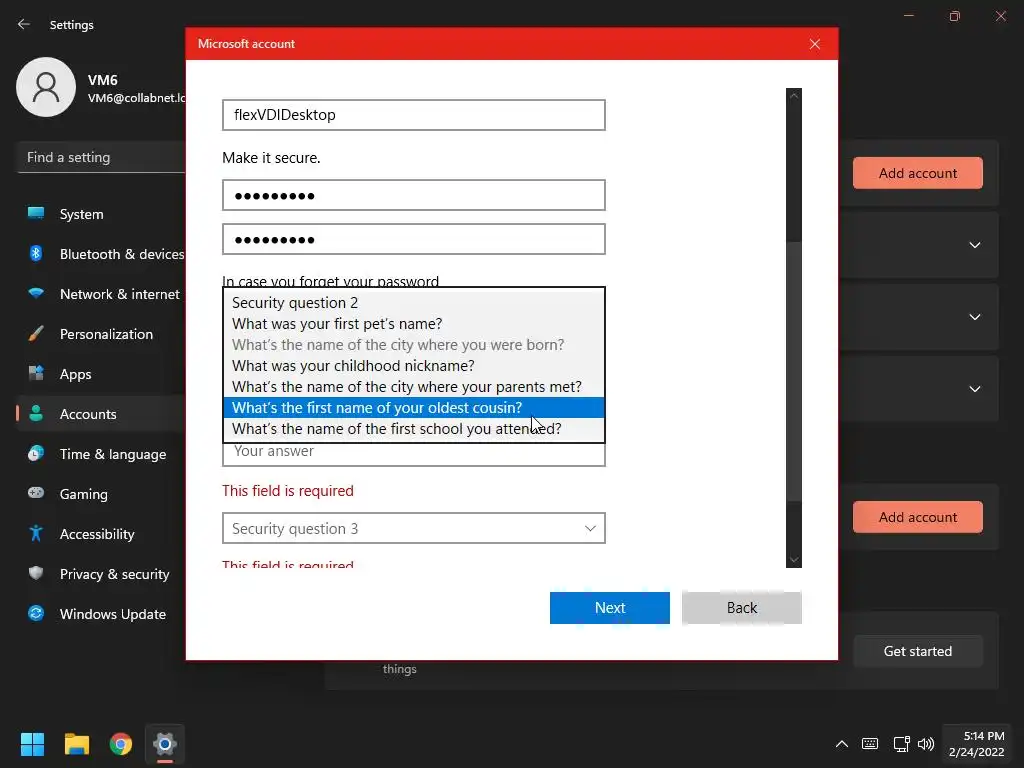This screenshot has height=768, width=1024.
Task: Select the first school you attended question
Action: [414, 428]
